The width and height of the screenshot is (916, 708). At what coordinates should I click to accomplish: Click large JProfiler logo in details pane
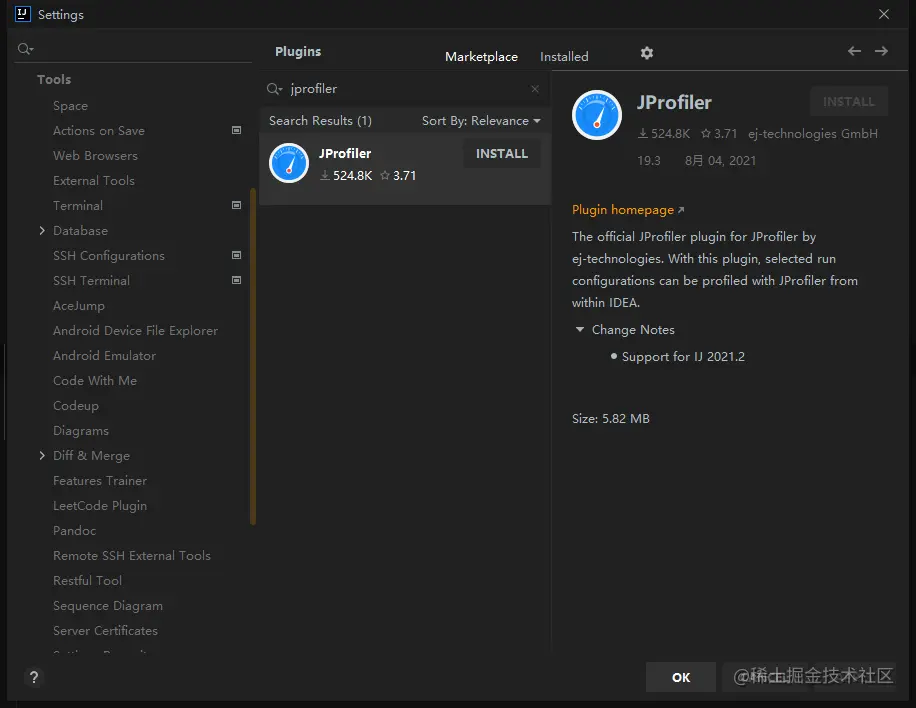(596, 115)
